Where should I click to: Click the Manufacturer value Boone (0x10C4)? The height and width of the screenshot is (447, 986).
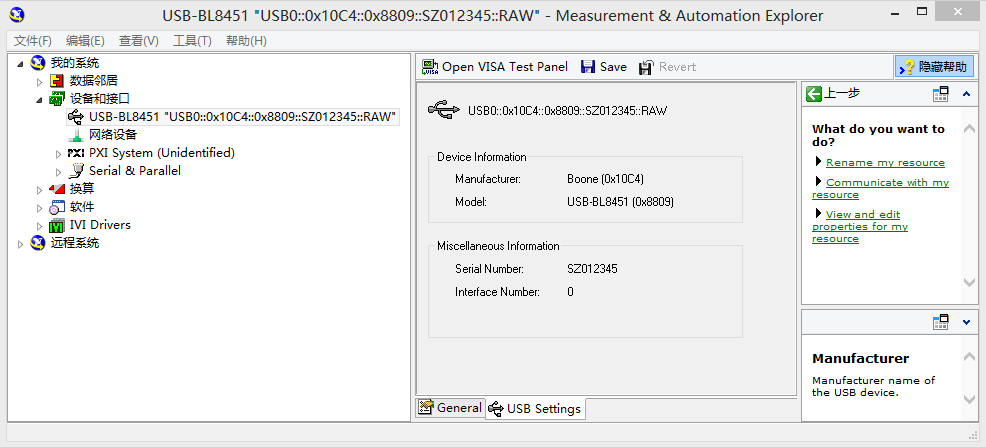pos(606,179)
